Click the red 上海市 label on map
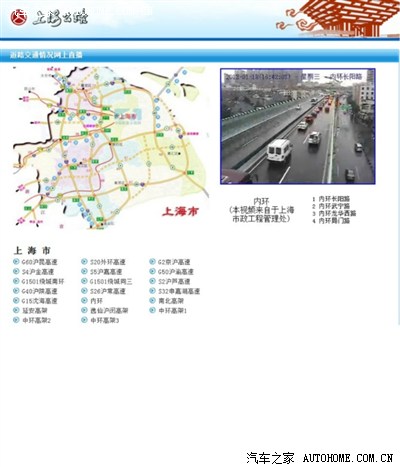The height and width of the screenshot is (467, 400). pos(180,211)
